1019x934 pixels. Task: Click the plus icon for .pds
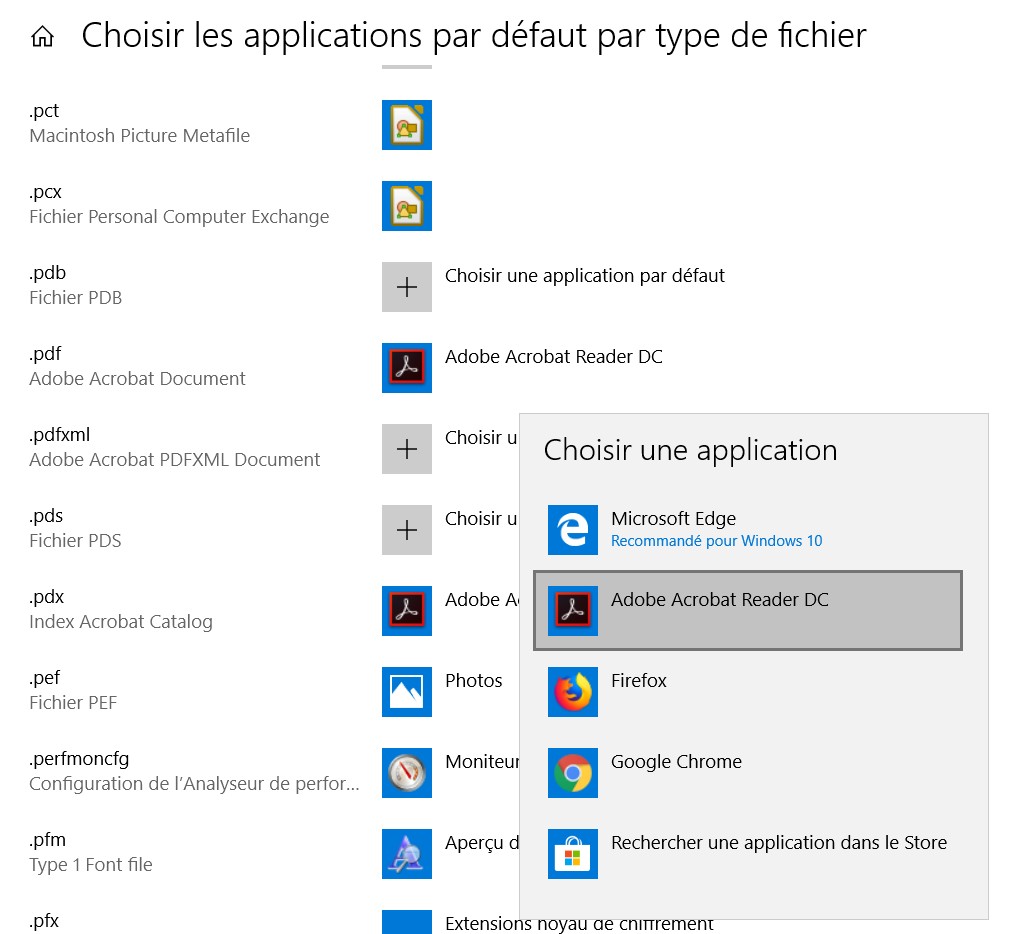pos(407,530)
